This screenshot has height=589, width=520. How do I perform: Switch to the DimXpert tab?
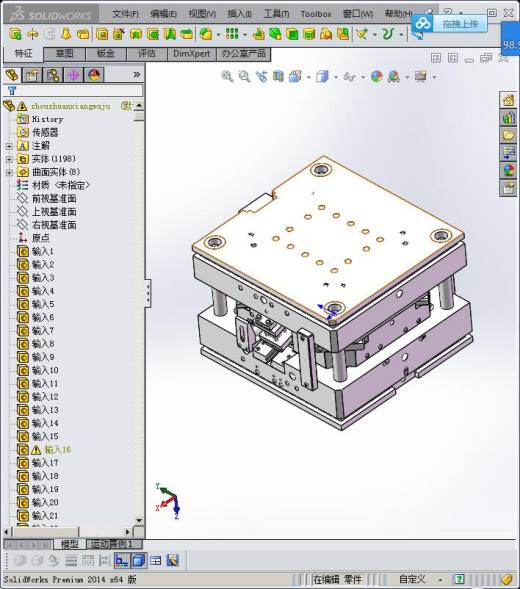pos(192,54)
